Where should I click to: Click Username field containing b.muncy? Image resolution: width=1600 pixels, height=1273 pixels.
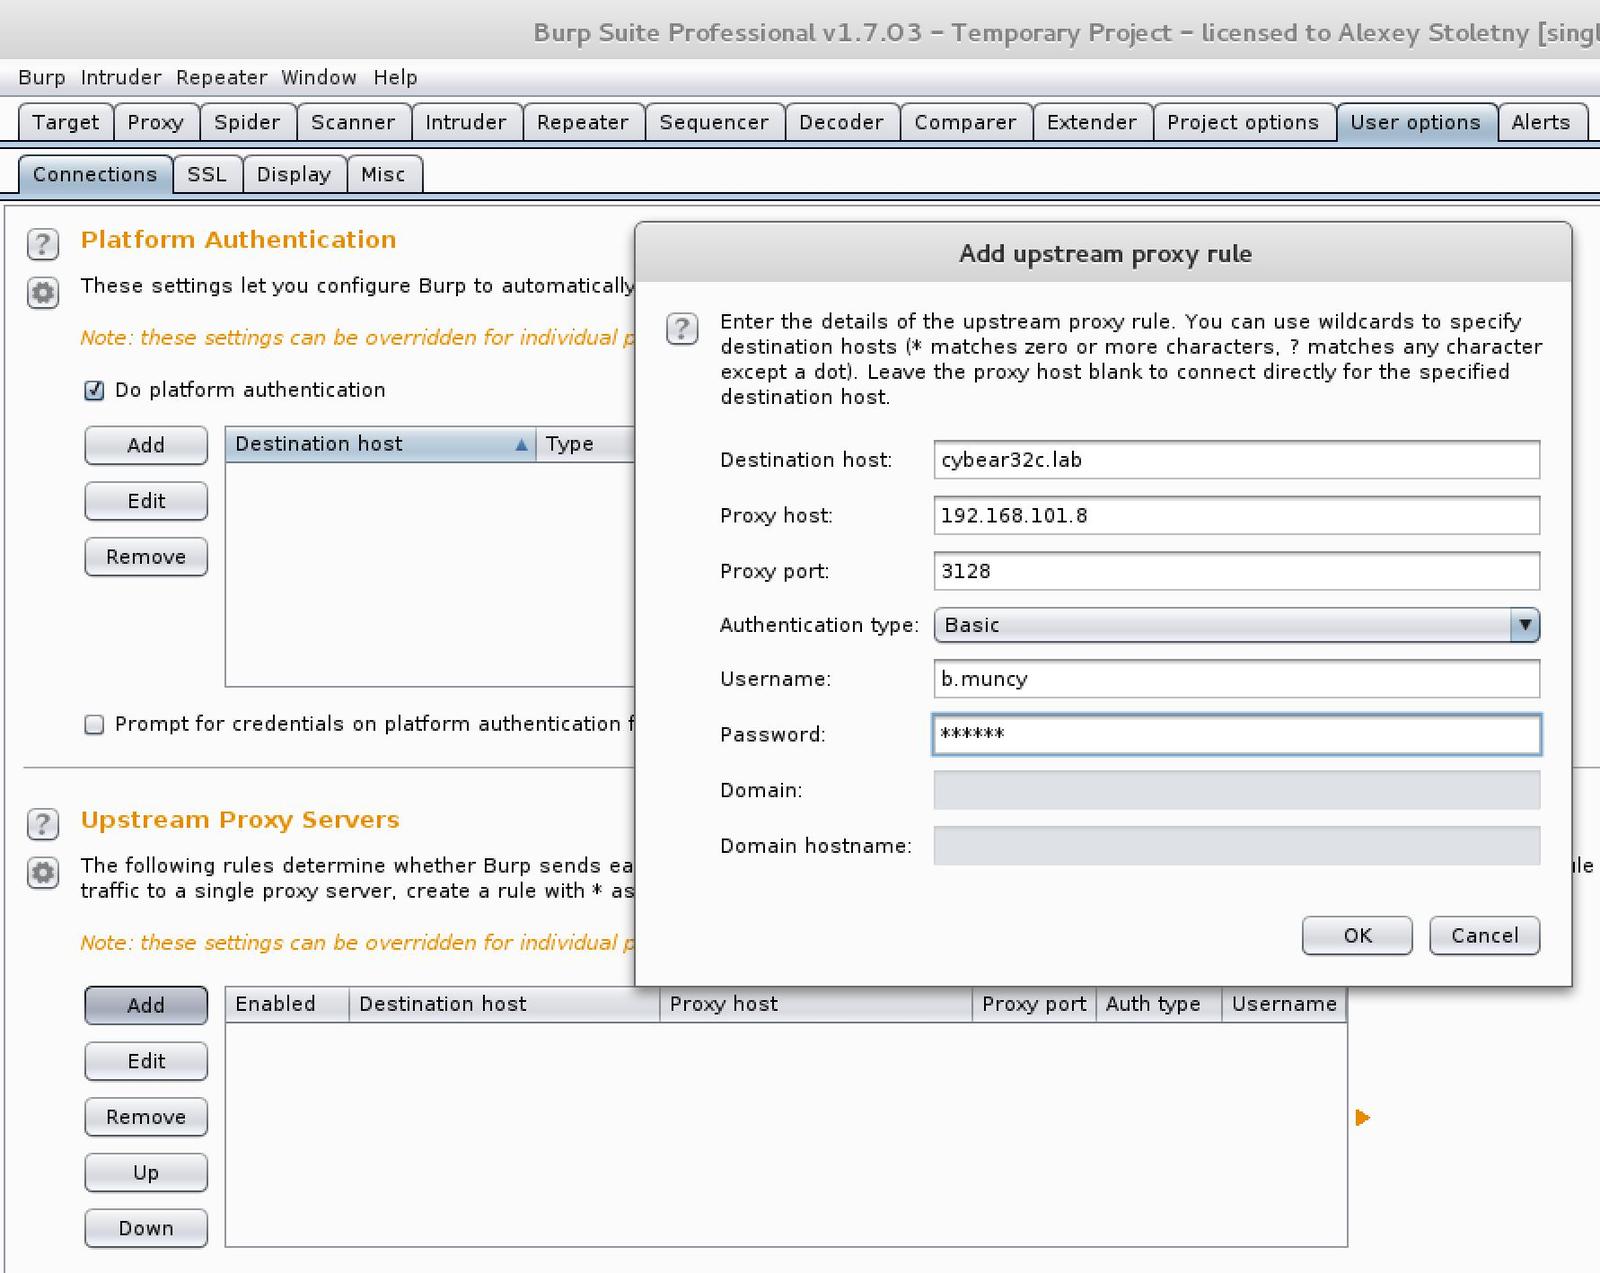pyautogui.click(x=1236, y=679)
